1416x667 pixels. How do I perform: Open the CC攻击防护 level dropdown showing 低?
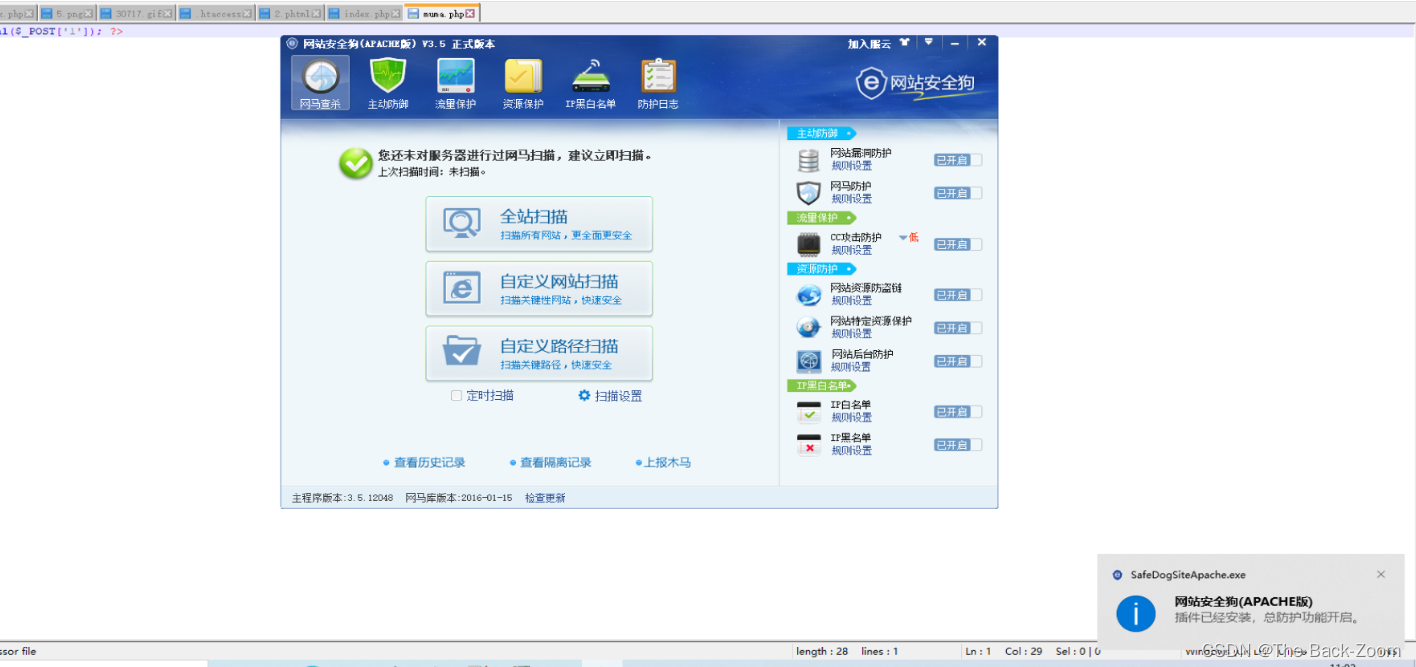point(908,237)
